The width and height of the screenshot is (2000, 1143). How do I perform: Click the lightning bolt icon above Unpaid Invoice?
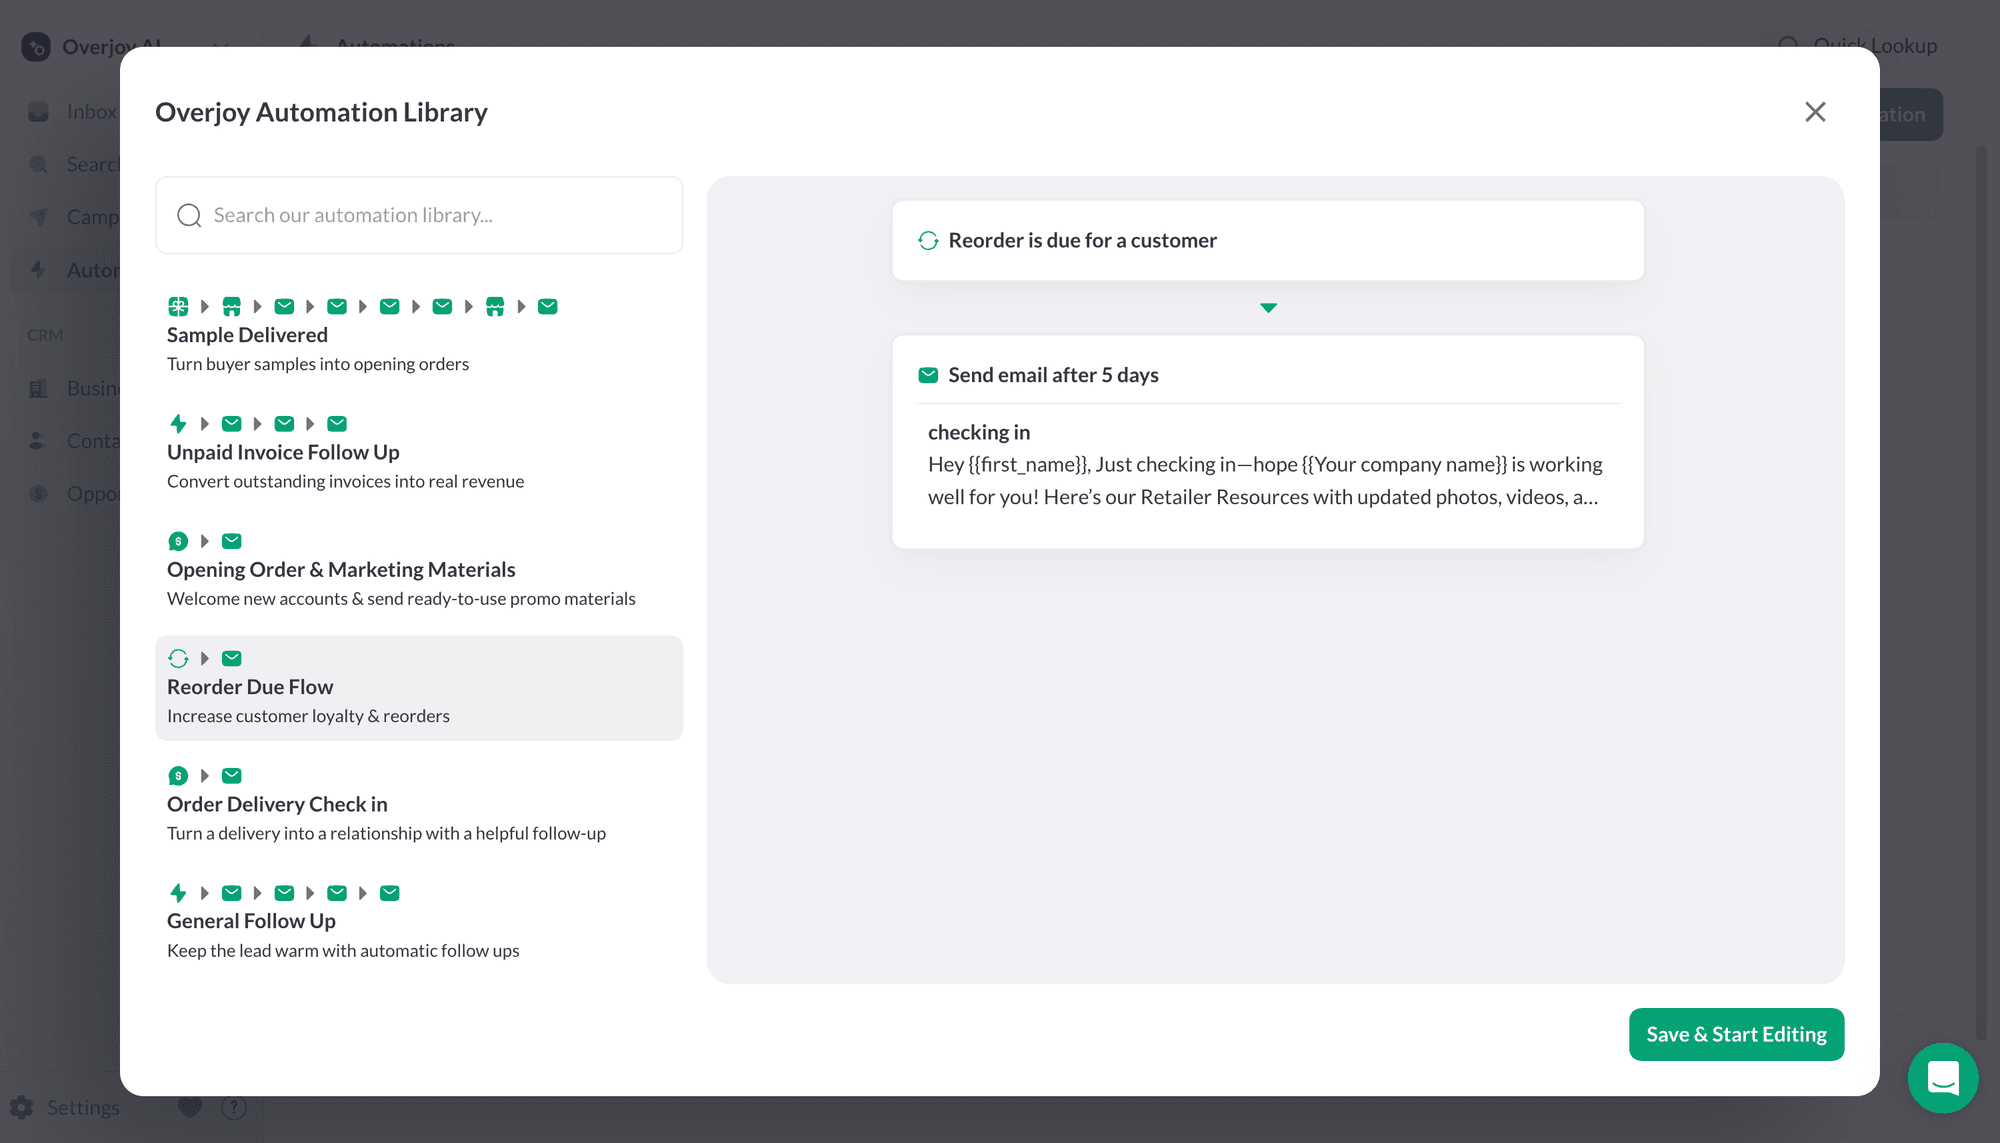point(178,423)
